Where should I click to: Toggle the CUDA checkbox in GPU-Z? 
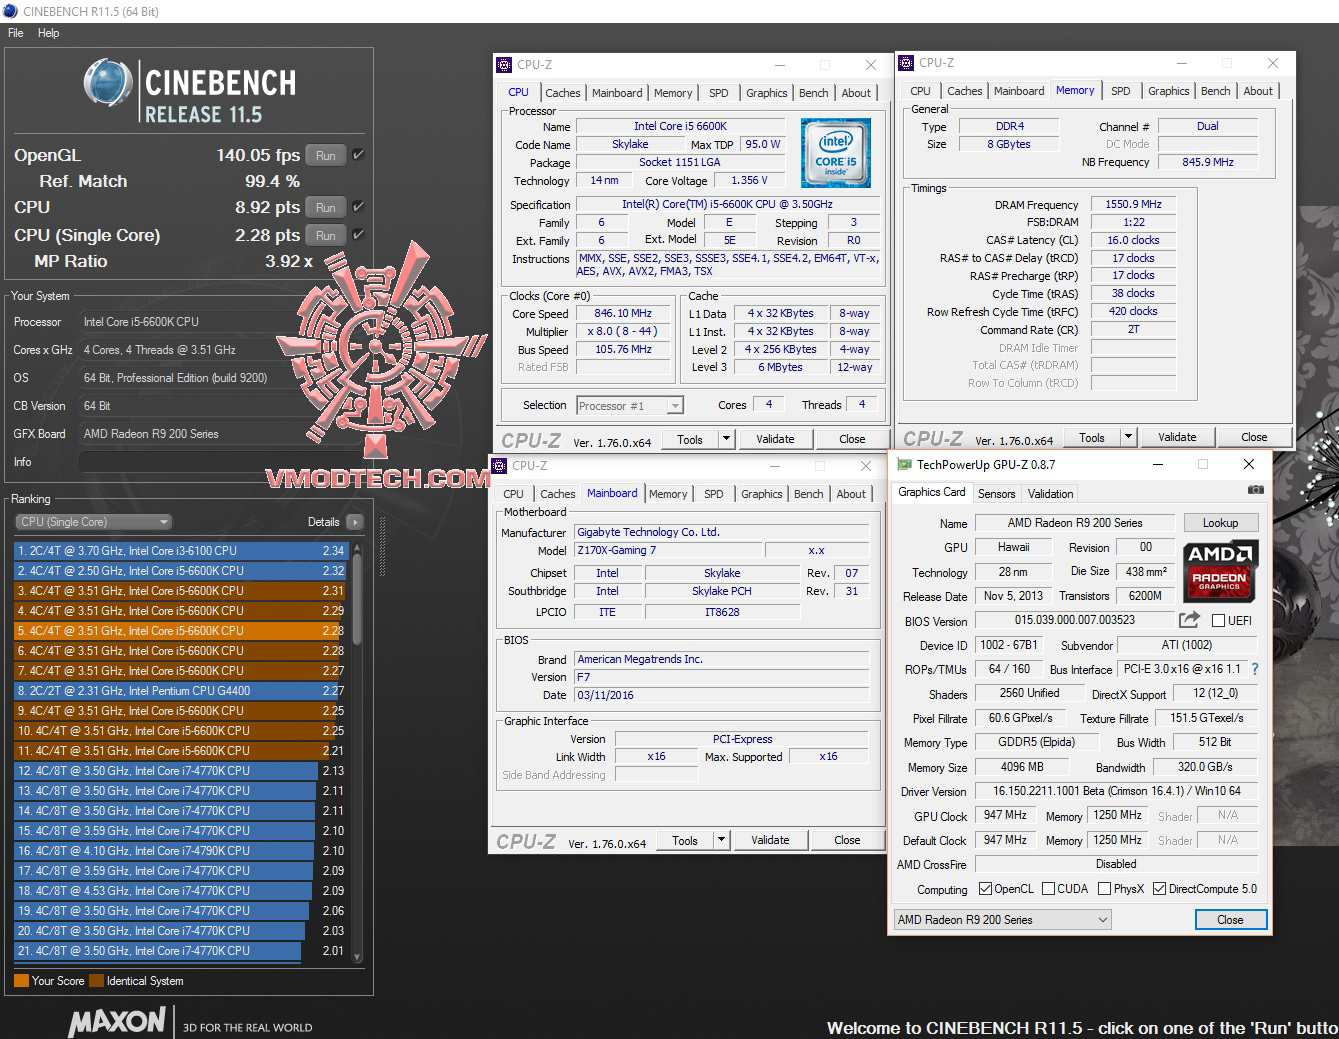(x=1049, y=889)
